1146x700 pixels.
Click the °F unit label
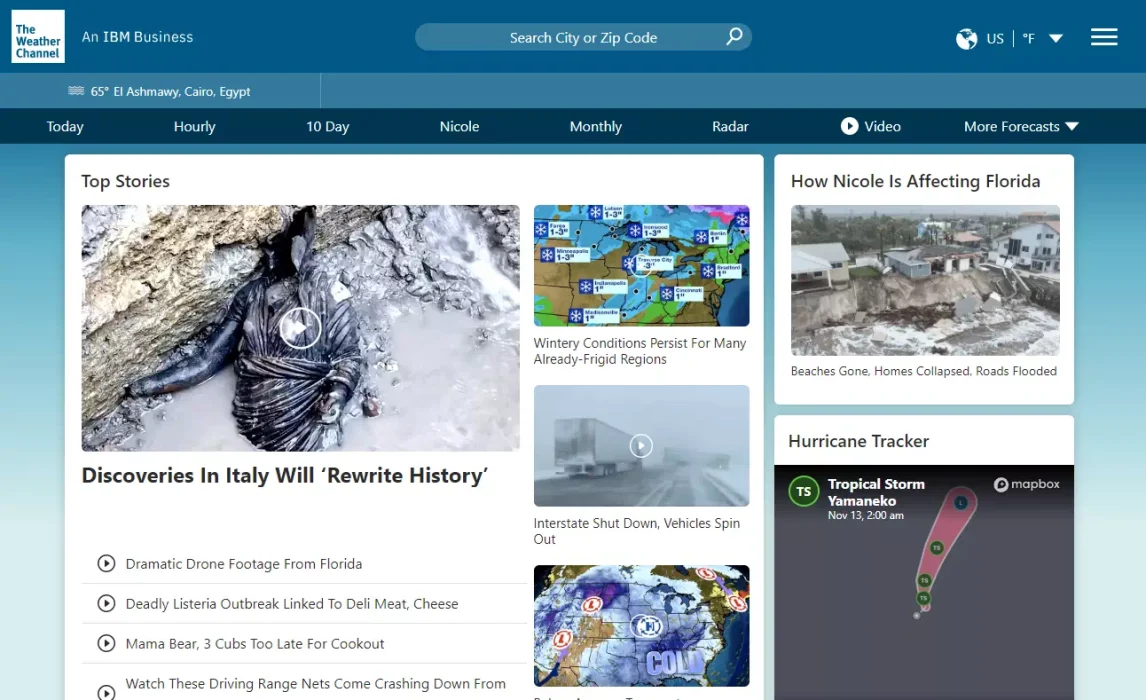[1028, 39]
